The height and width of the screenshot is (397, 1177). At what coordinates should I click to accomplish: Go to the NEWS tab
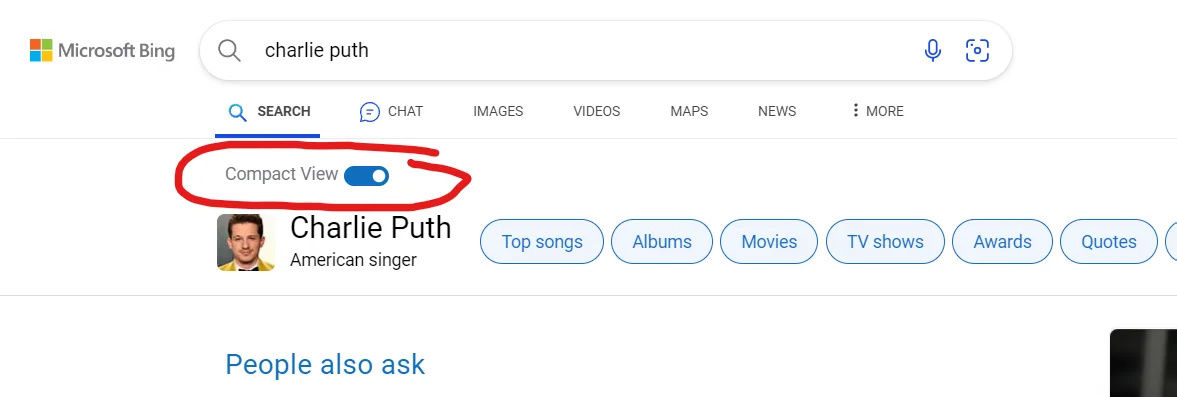[x=777, y=111]
